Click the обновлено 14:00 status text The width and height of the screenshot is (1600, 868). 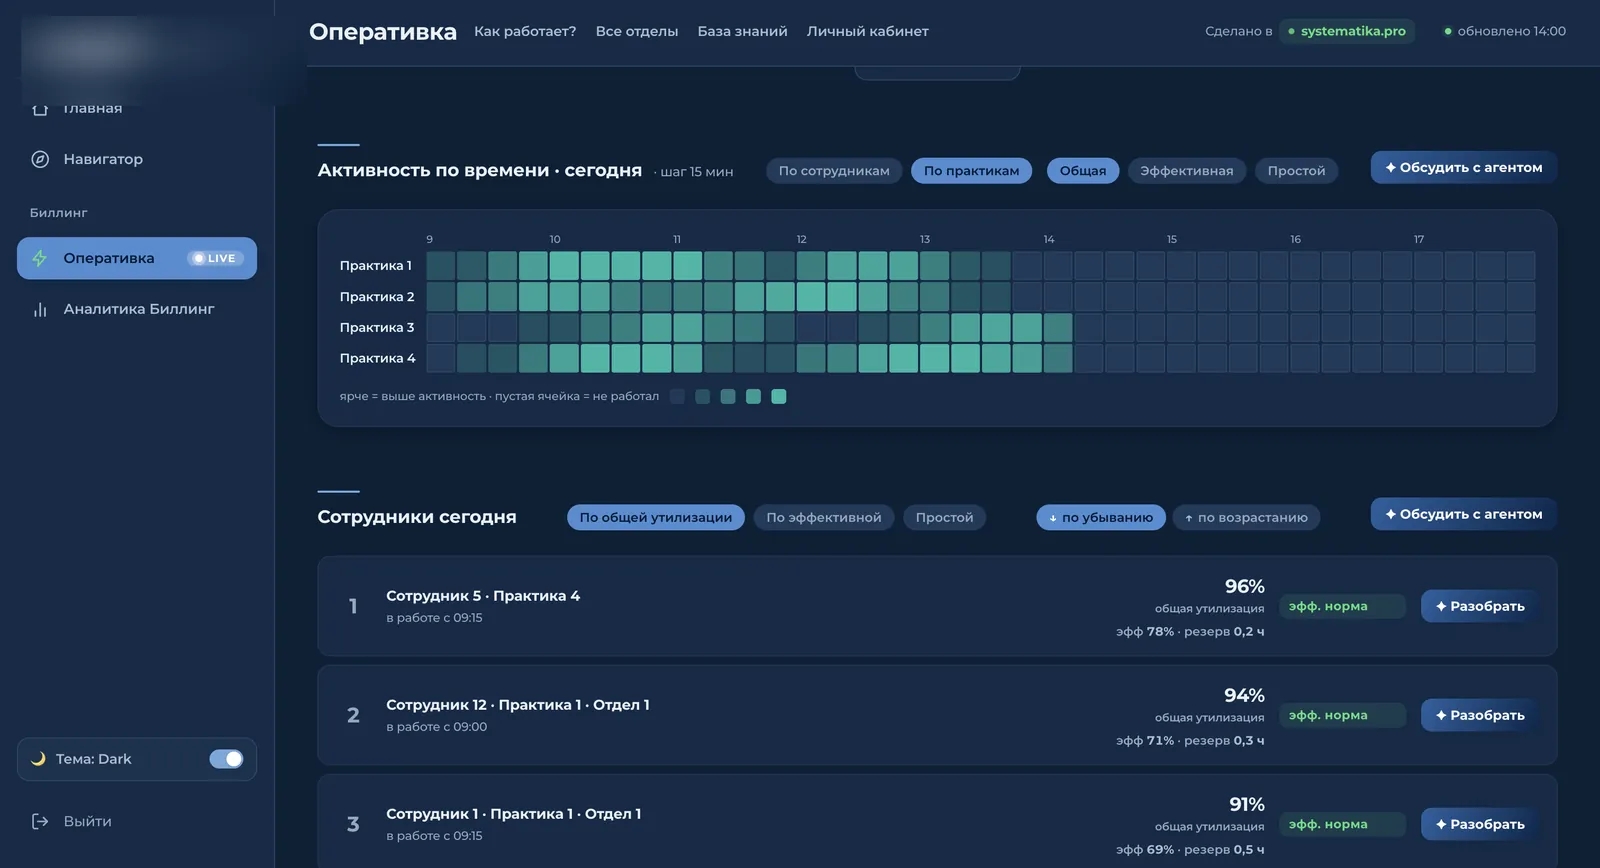[x=1512, y=31]
